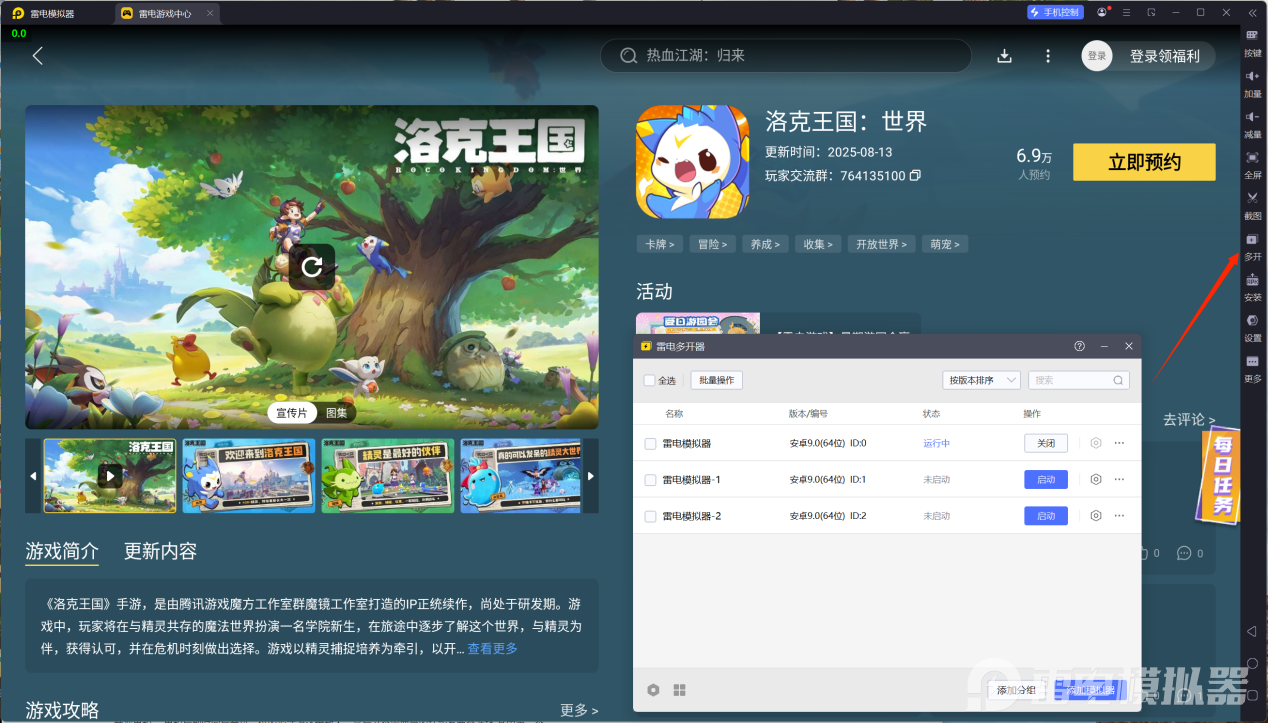The width and height of the screenshot is (1268, 723).
Task: Open settings gear for 雷电模拟器-2
Action: [1096, 516]
